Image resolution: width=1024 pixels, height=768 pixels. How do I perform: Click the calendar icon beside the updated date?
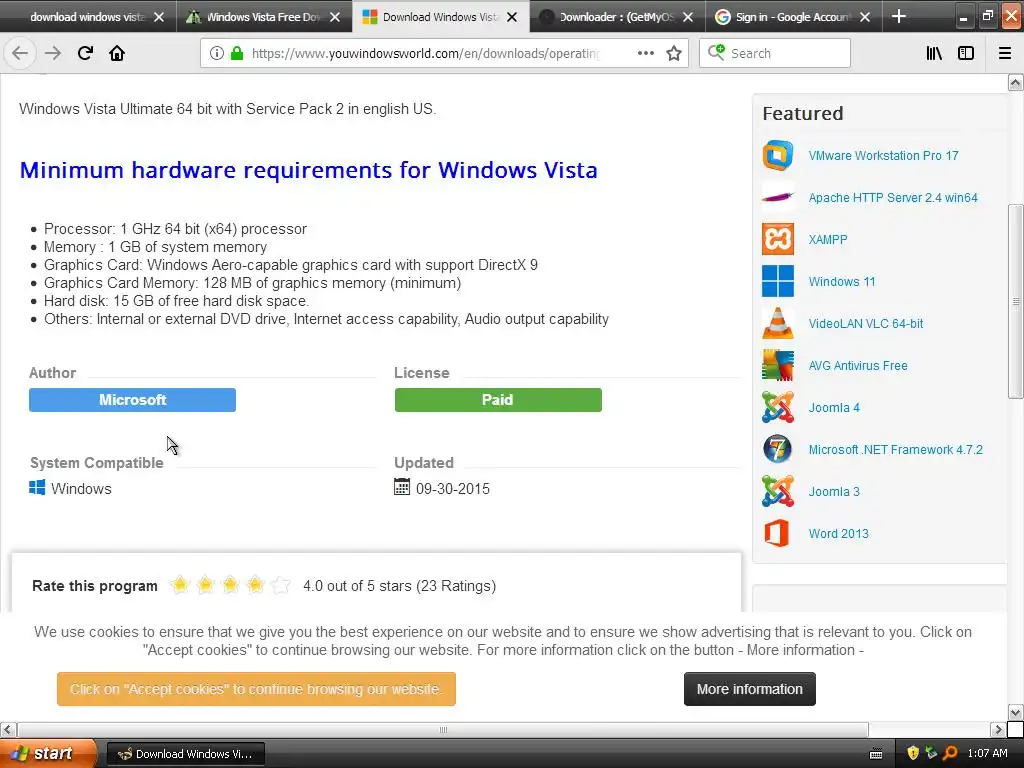(x=402, y=487)
